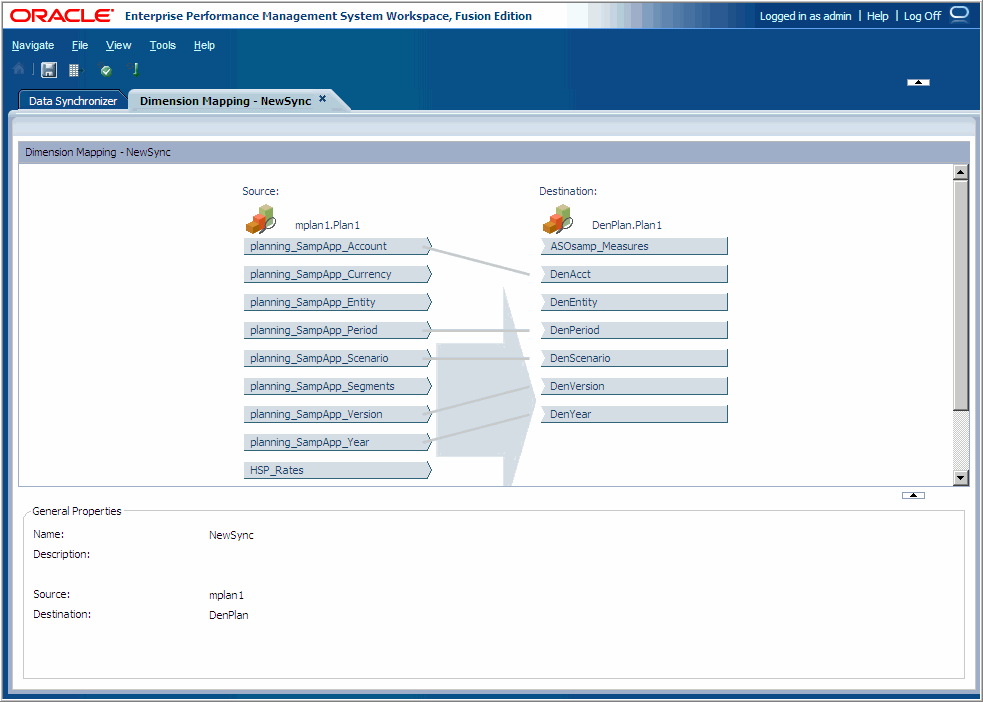Click the scroll up arrow of the mapping scrollbar
Viewport: 983px width, 702px height.
click(960, 172)
